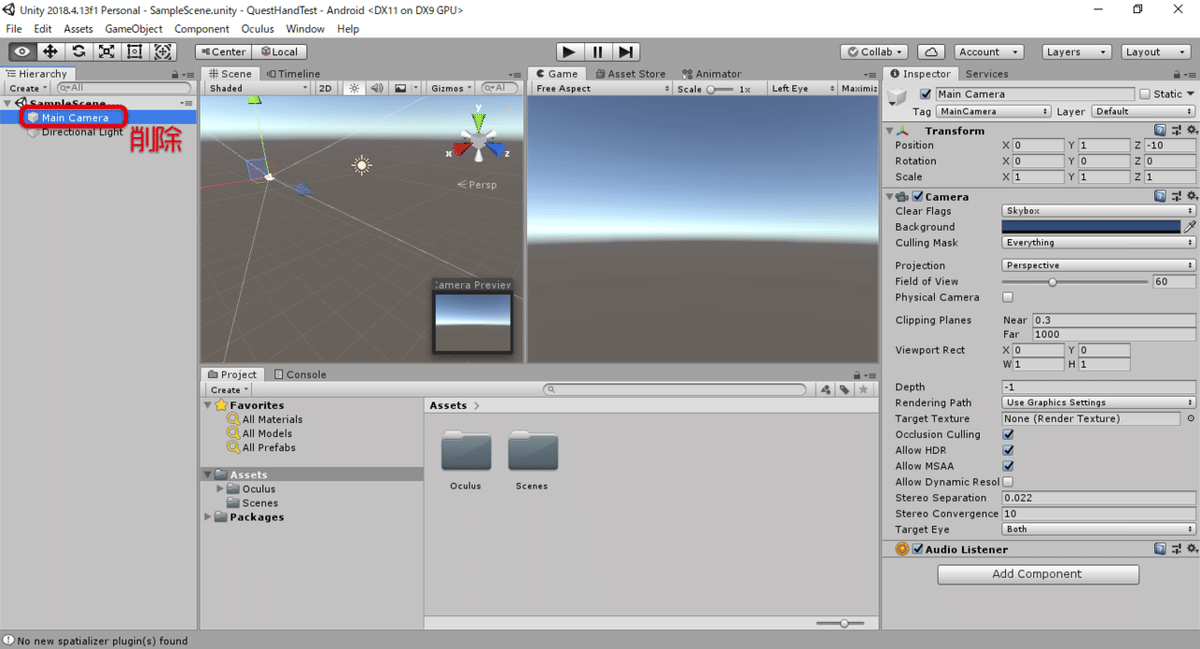This screenshot has width=1200, height=649.
Task: Select the Rotate tool
Action: coord(78,51)
